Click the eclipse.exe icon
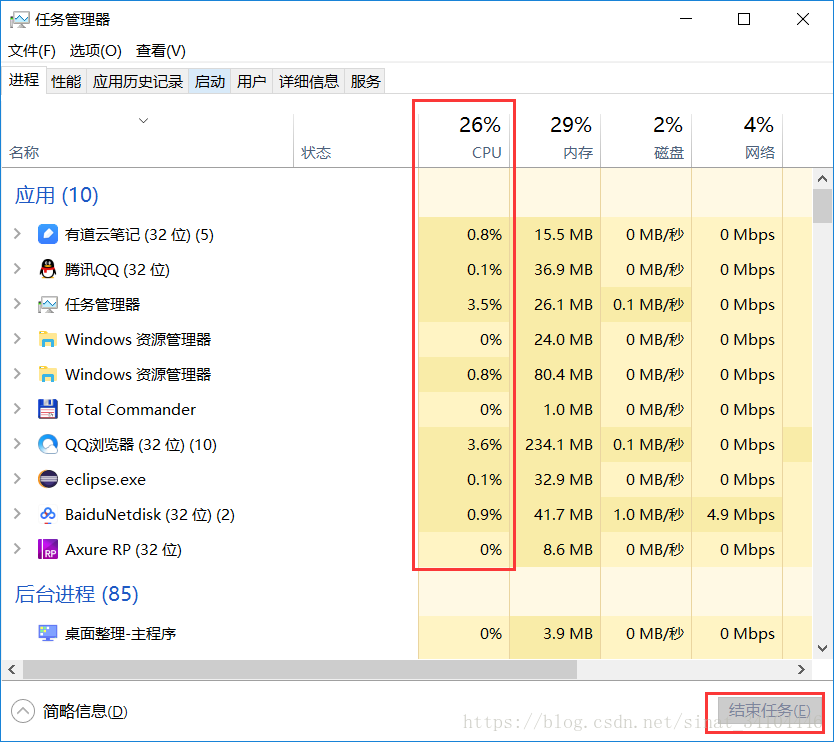The height and width of the screenshot is (742, 834). click(48, 479)
